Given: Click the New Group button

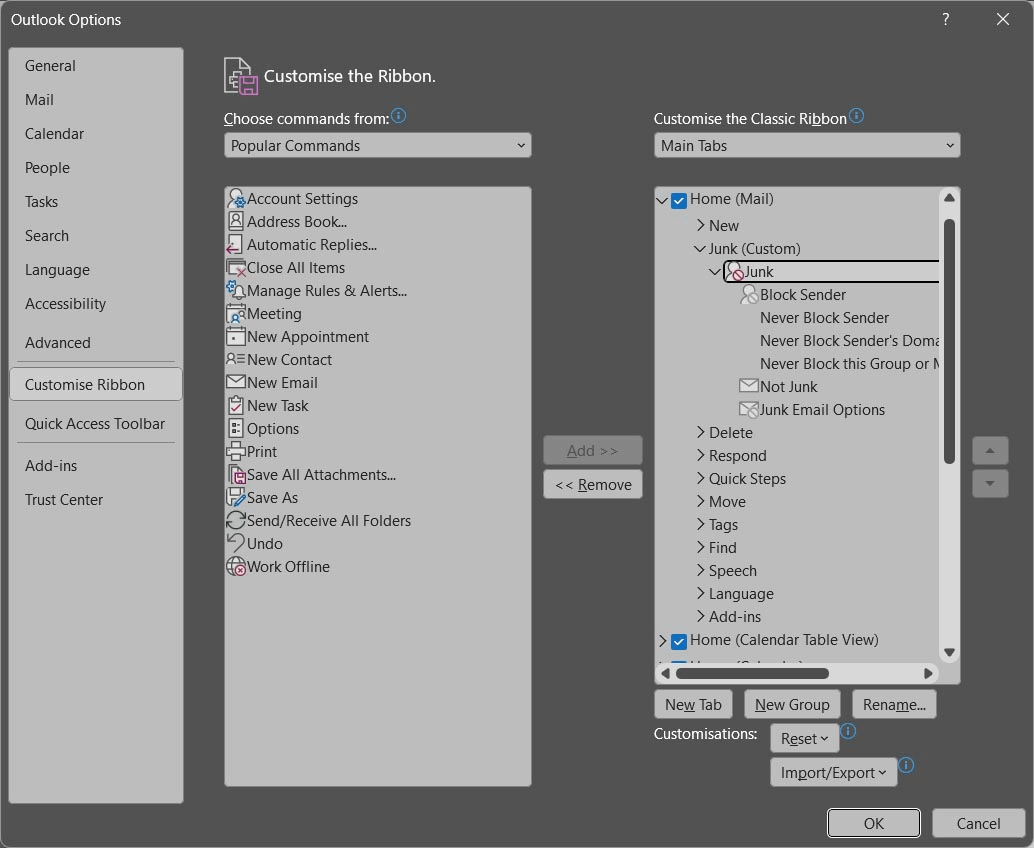Looking at the screenshot, I should tap(791, 704).
